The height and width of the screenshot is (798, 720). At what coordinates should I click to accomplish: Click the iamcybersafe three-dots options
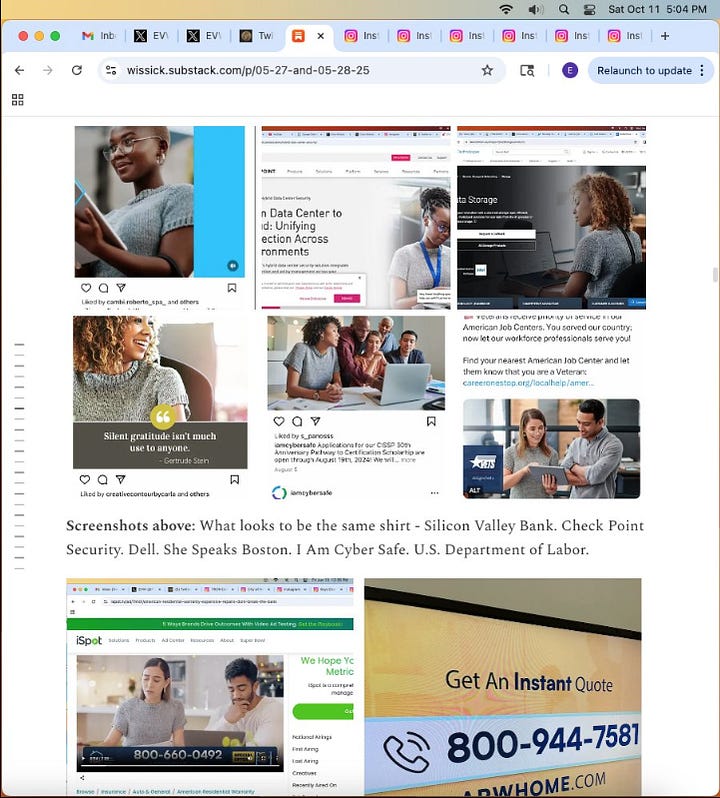(x=434, y=493)
